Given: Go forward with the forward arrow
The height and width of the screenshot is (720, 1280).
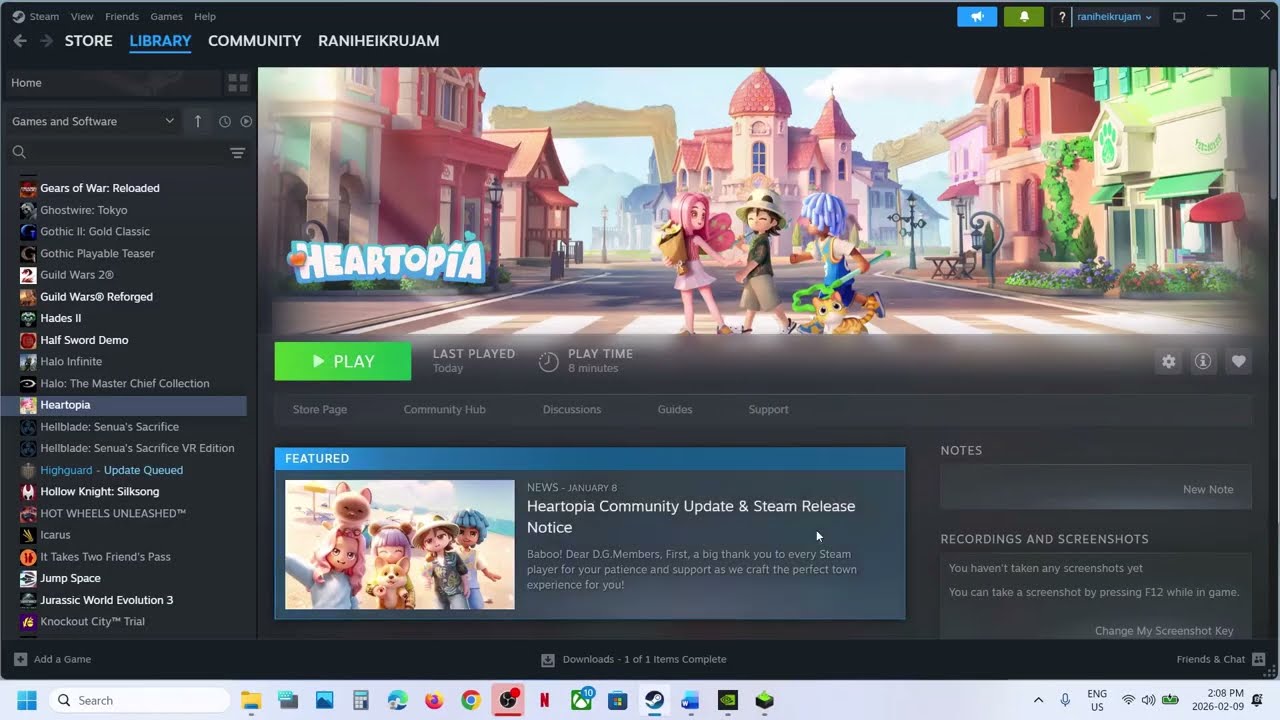Looking at the screenshot, I should 46,41.
